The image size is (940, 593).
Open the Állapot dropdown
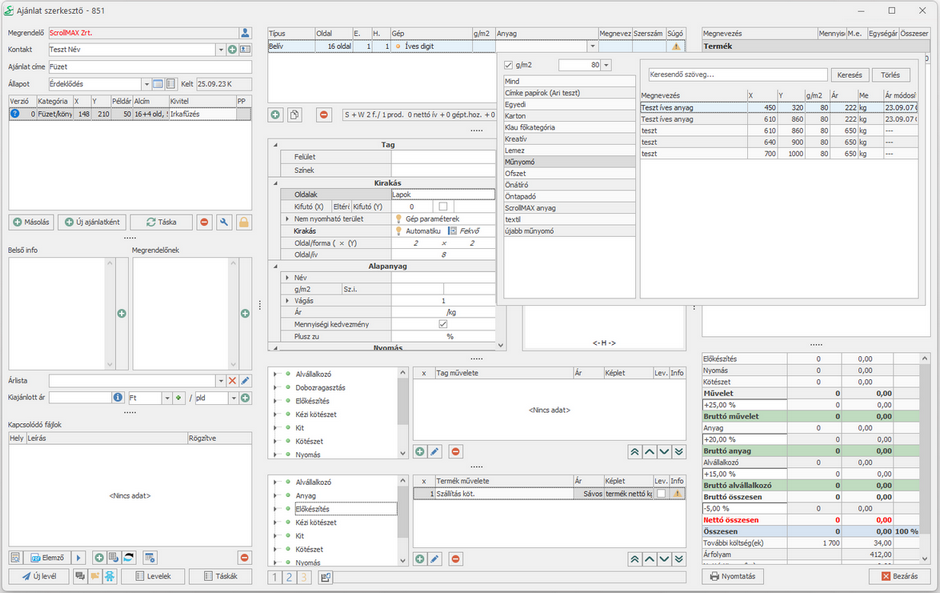pyautogui.click(x=145, y=84)
